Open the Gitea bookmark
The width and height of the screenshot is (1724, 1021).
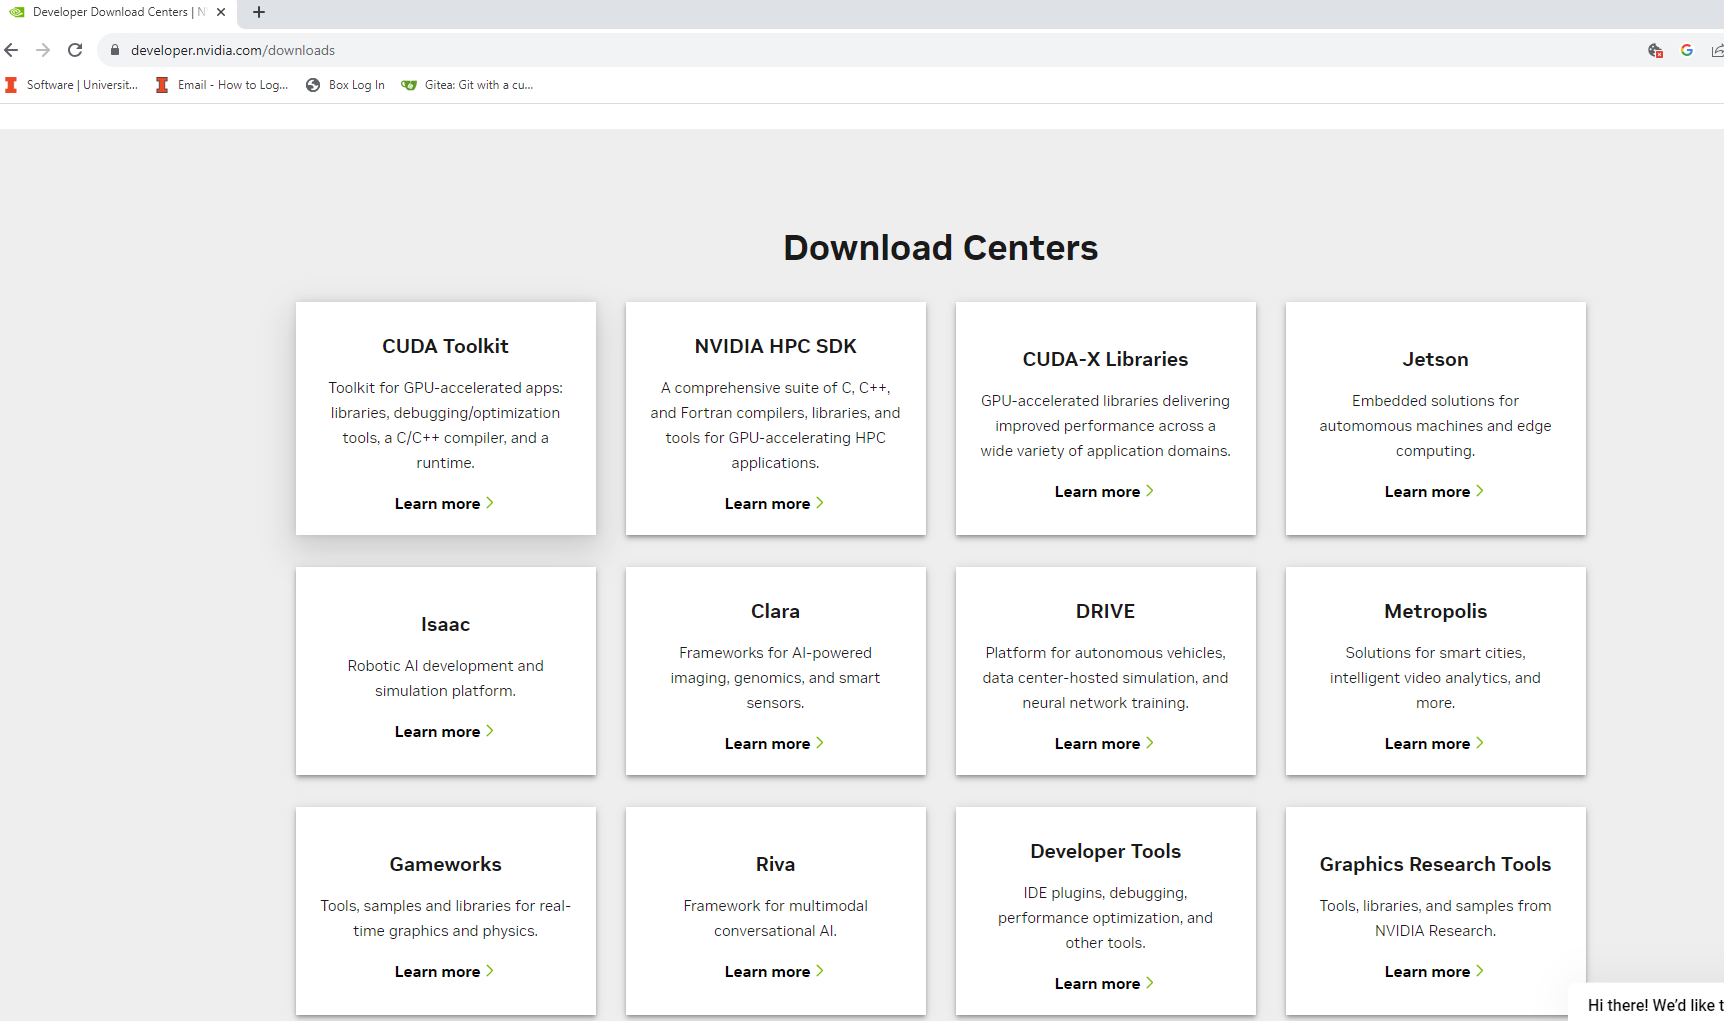click(467, 85)
